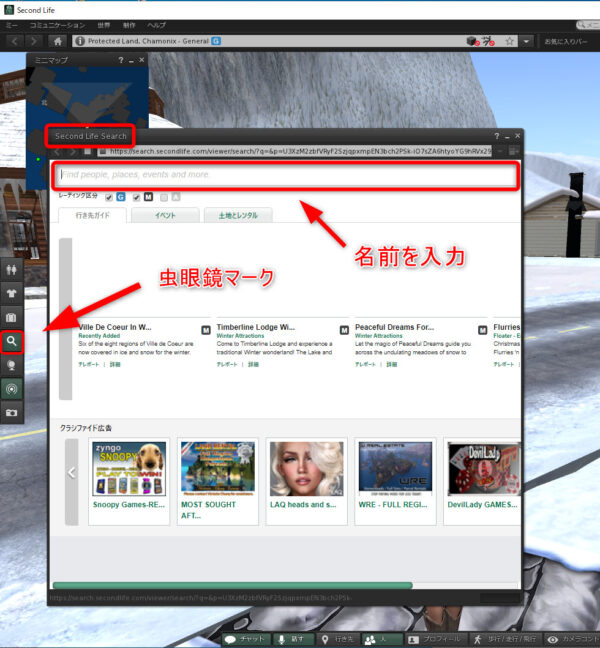The width and height of the screenshot is (600, 648).
Task: Go back in the Search window browser
Action: pyautogui.click(x=57, y=152)
